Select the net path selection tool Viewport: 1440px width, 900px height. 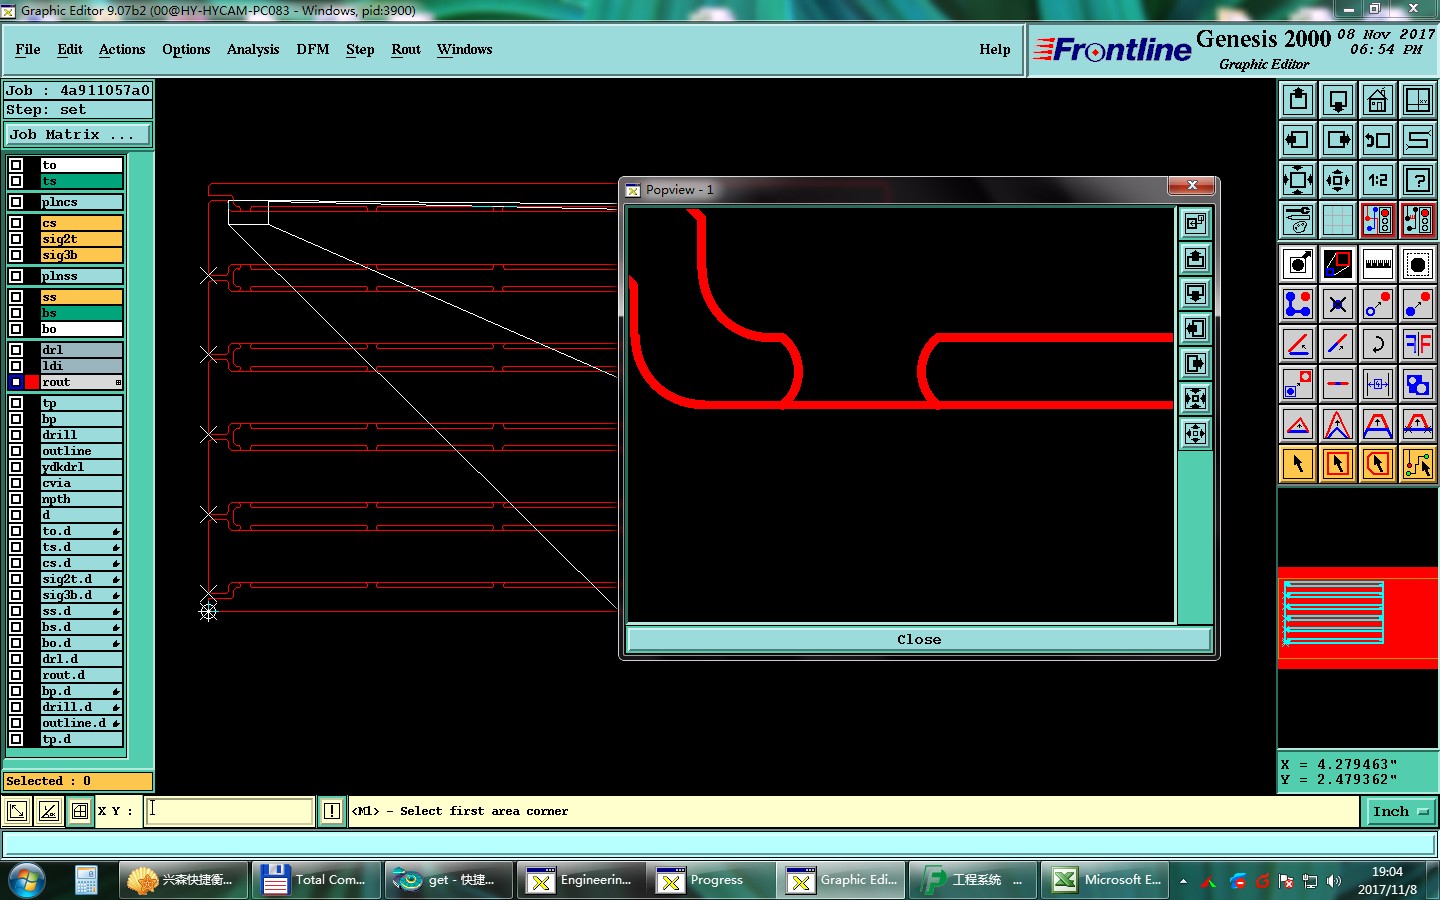[1418, 464]
